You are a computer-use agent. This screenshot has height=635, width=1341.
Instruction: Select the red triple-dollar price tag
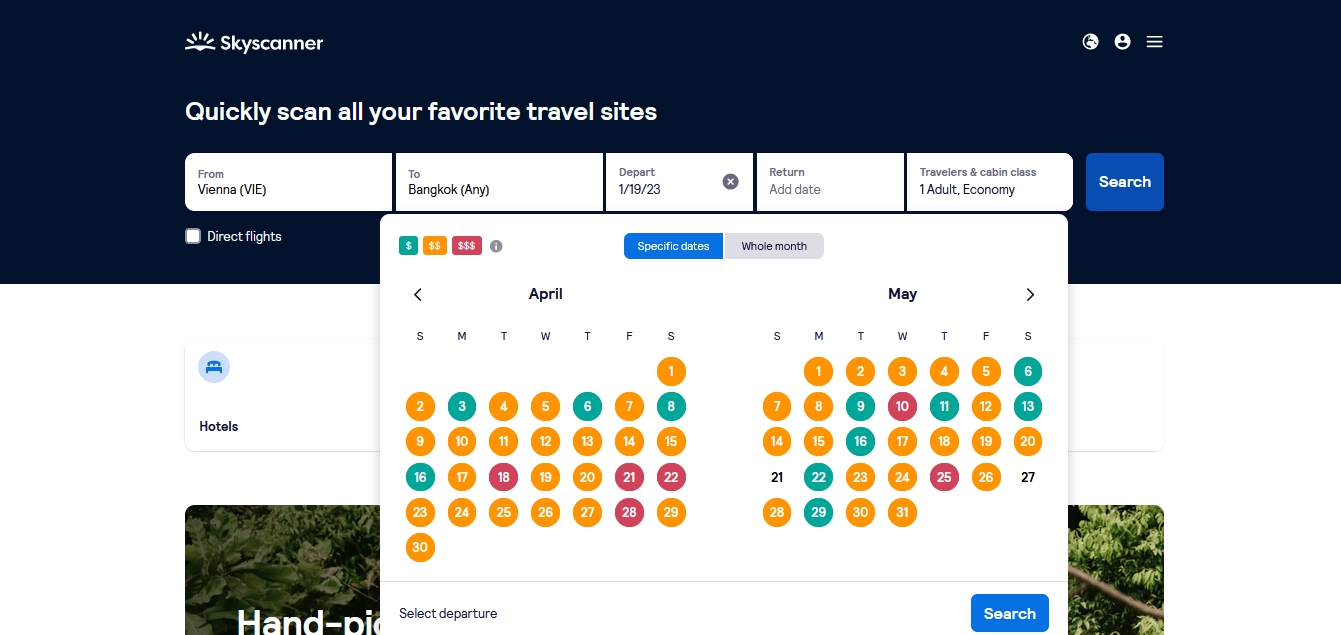(467, 246)
